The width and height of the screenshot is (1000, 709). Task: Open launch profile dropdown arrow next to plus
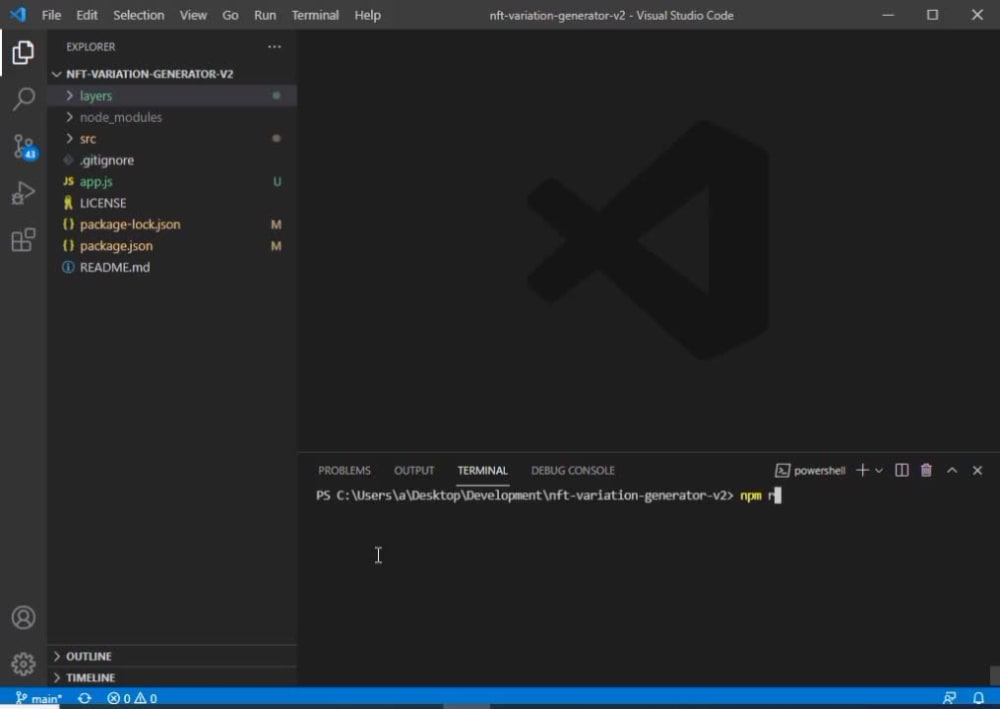point(879,471)
